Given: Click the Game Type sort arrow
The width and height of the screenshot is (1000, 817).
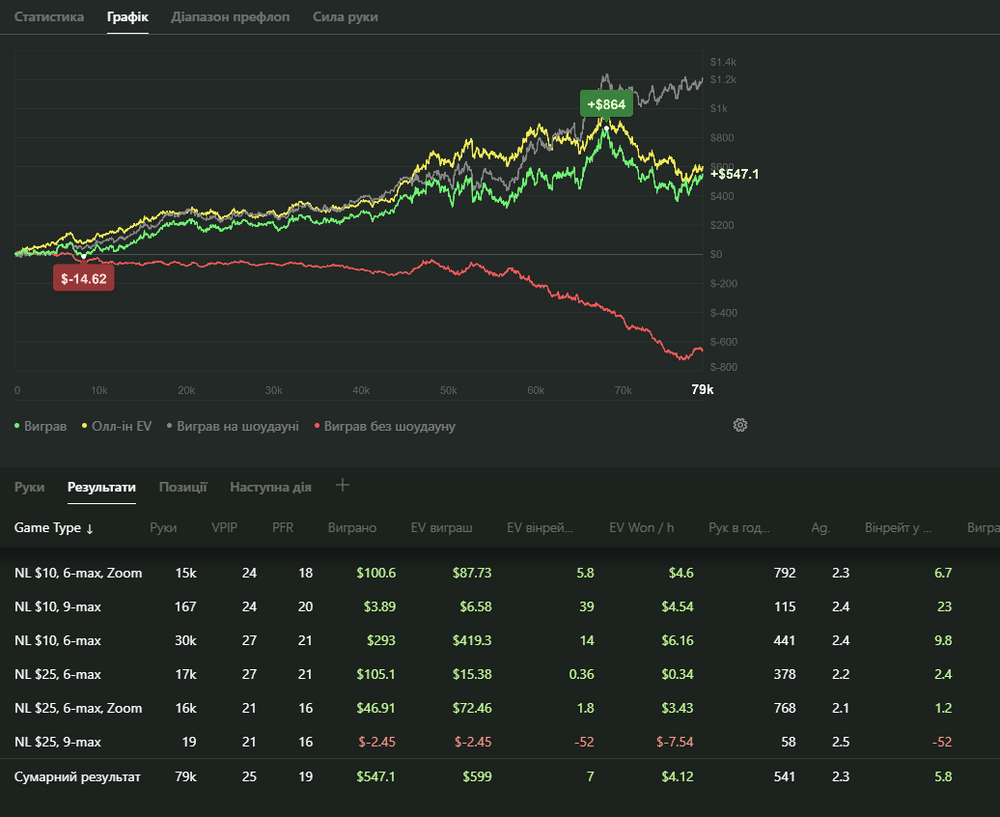Looking at the screenshot, I should click(89, 529).
